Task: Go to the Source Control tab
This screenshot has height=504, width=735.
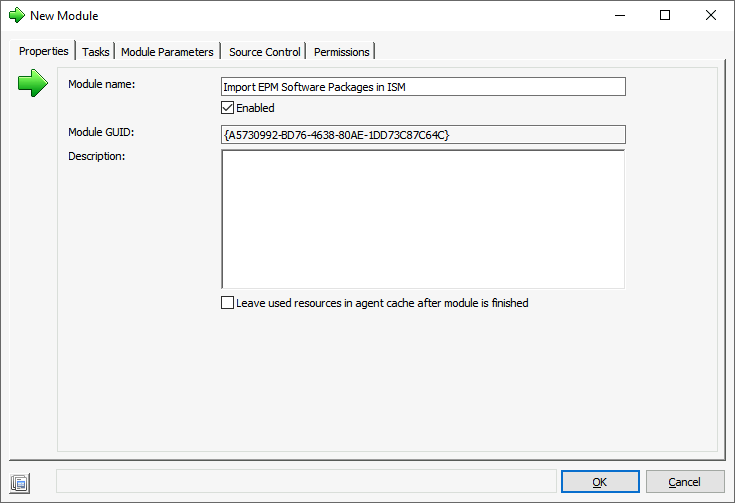Action: pyautogui.click(x=264, y=52)
